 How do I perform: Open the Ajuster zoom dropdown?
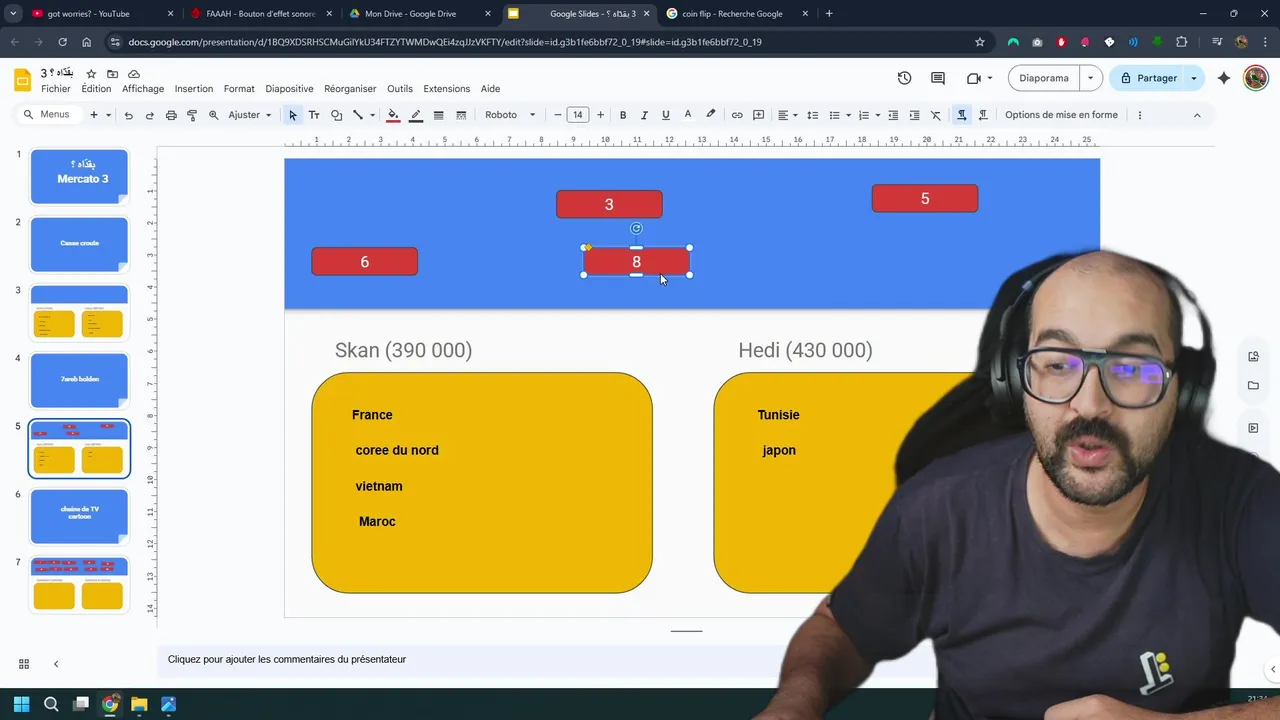pos(250,115)
